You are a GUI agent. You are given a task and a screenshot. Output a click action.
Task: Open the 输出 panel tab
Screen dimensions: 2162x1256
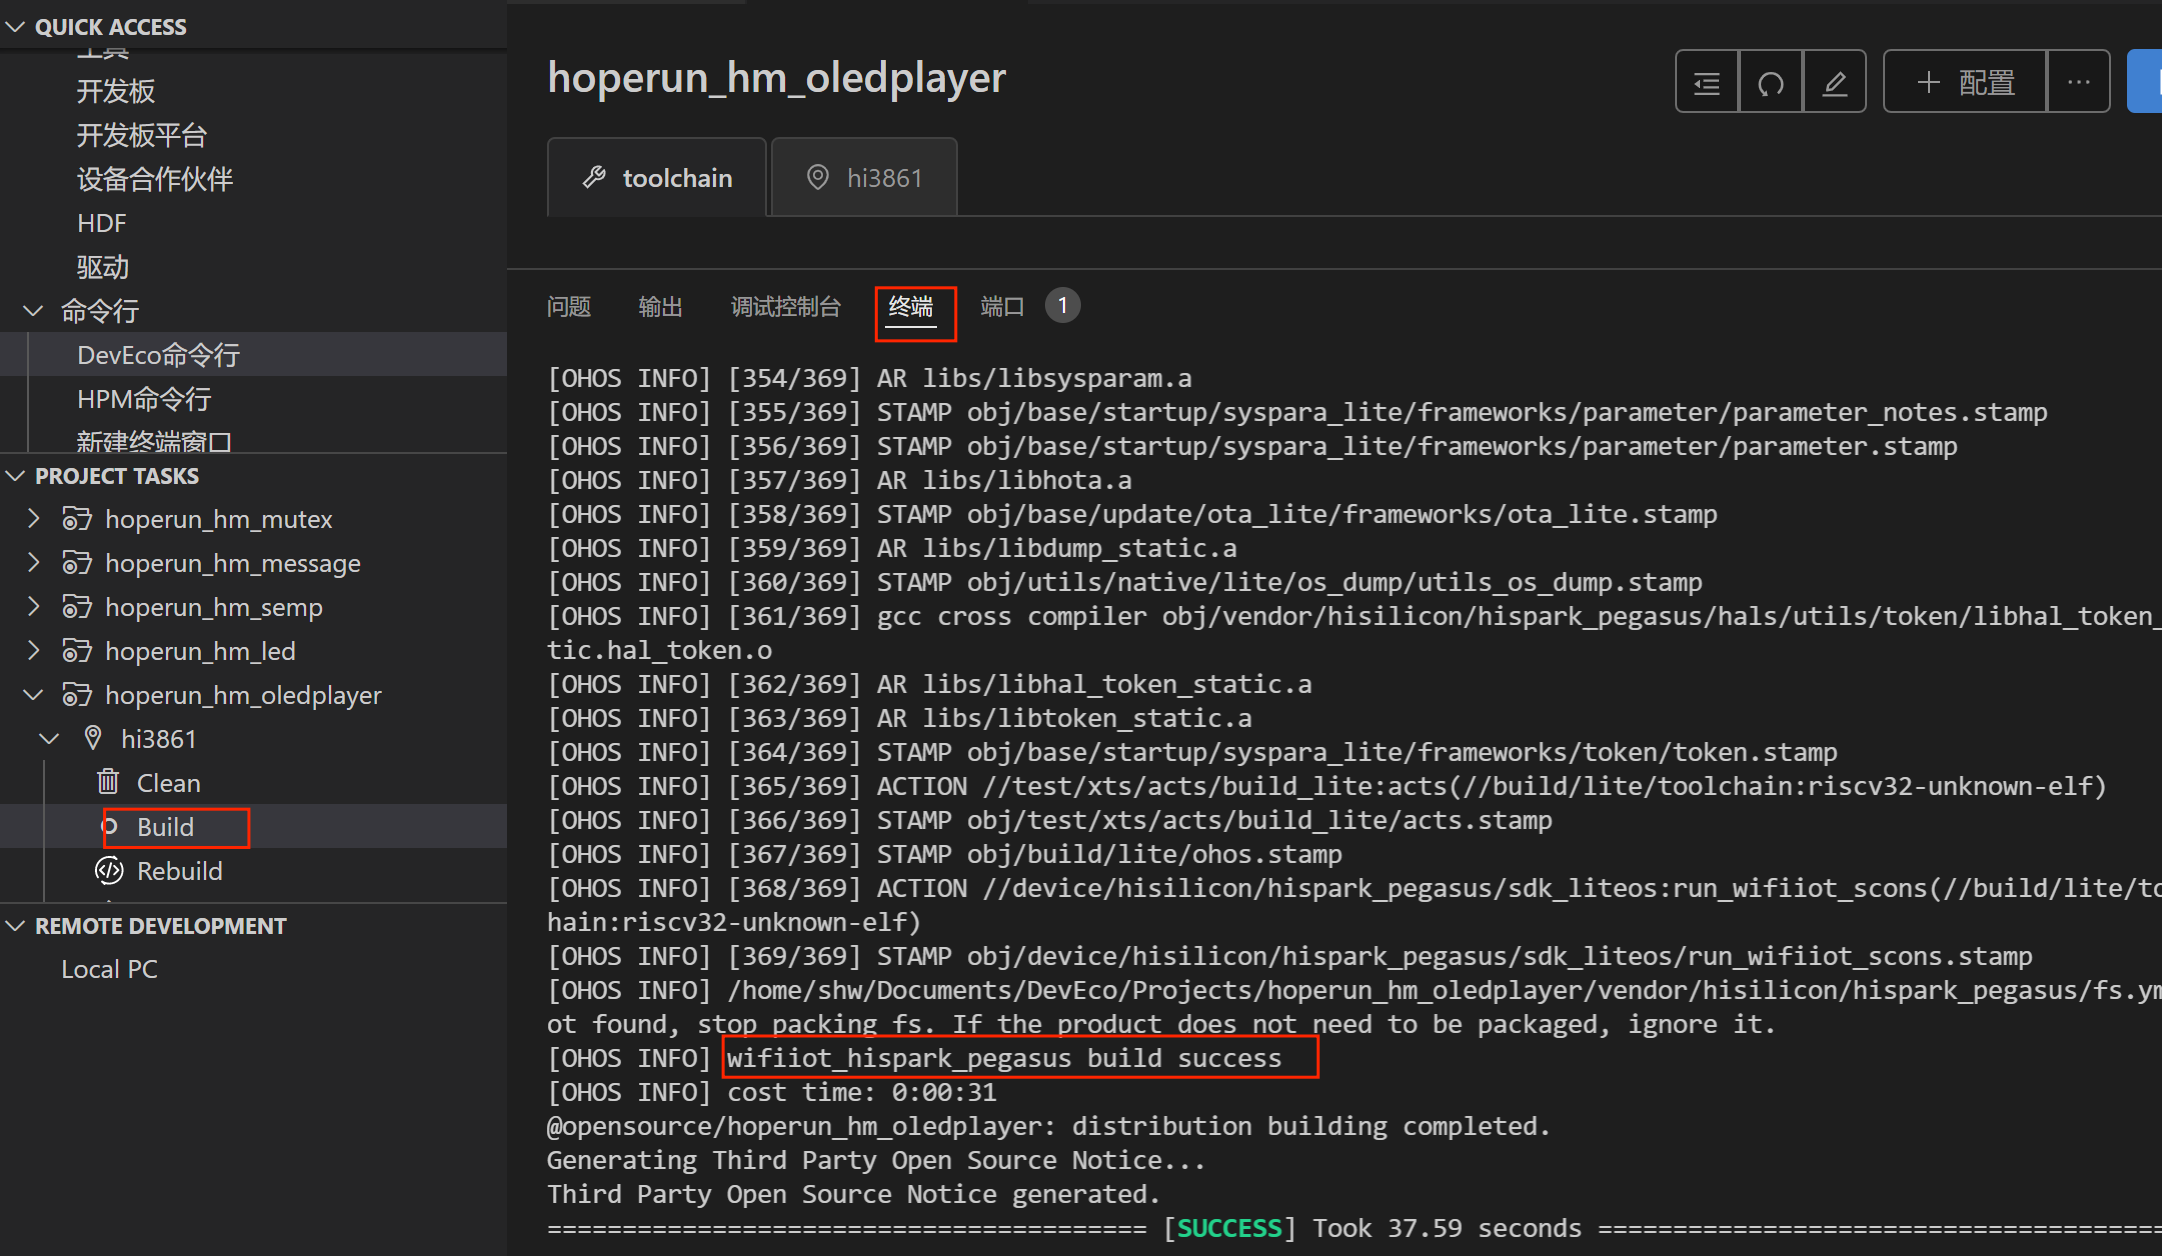click(661, 306)
